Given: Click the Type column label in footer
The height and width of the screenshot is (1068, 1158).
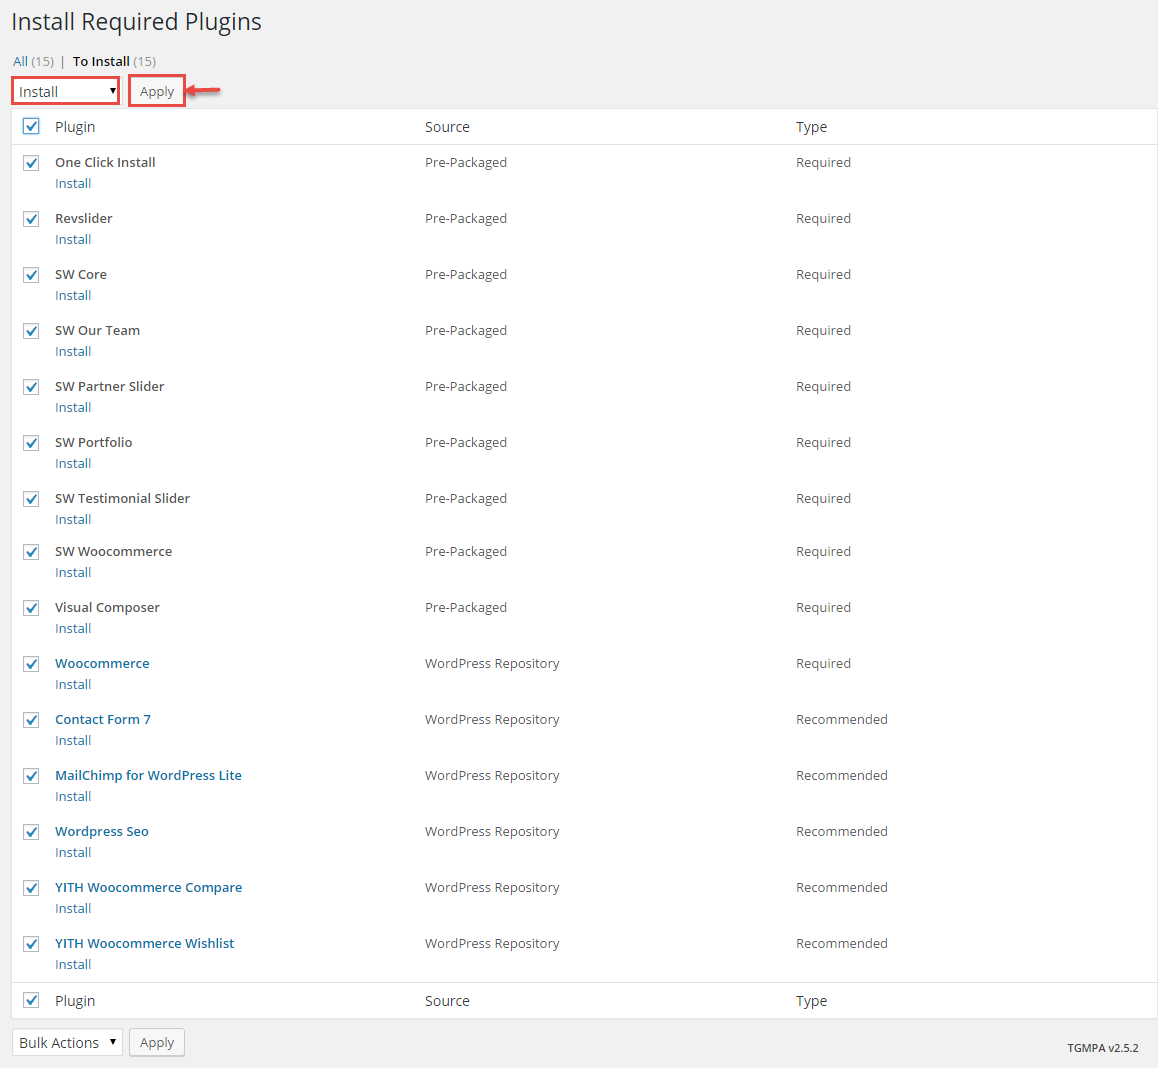Looking at the screenshot, I should pyautogui.click(x=811, y=1001).
